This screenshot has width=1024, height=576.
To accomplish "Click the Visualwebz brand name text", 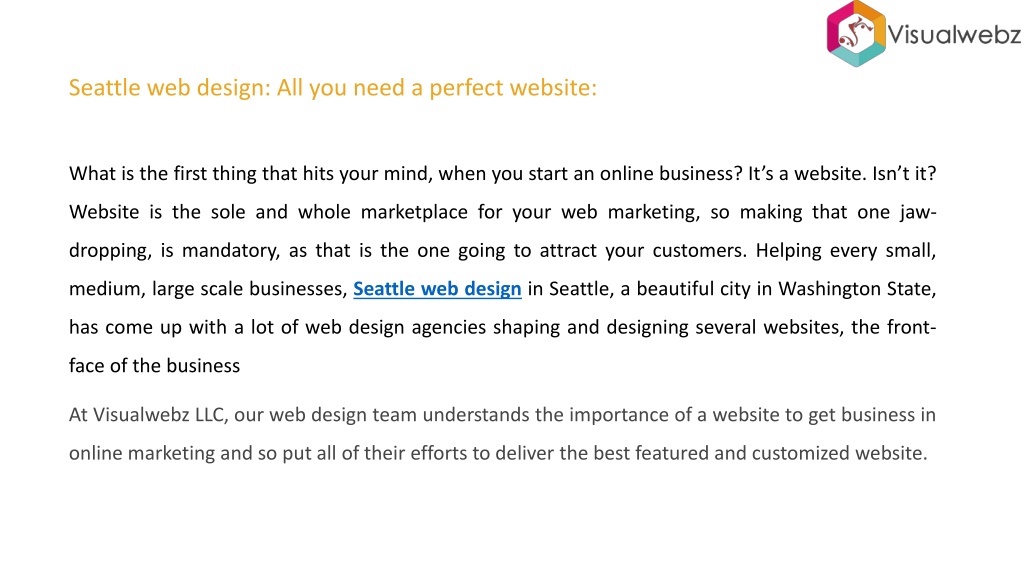I will coord(954,35).
